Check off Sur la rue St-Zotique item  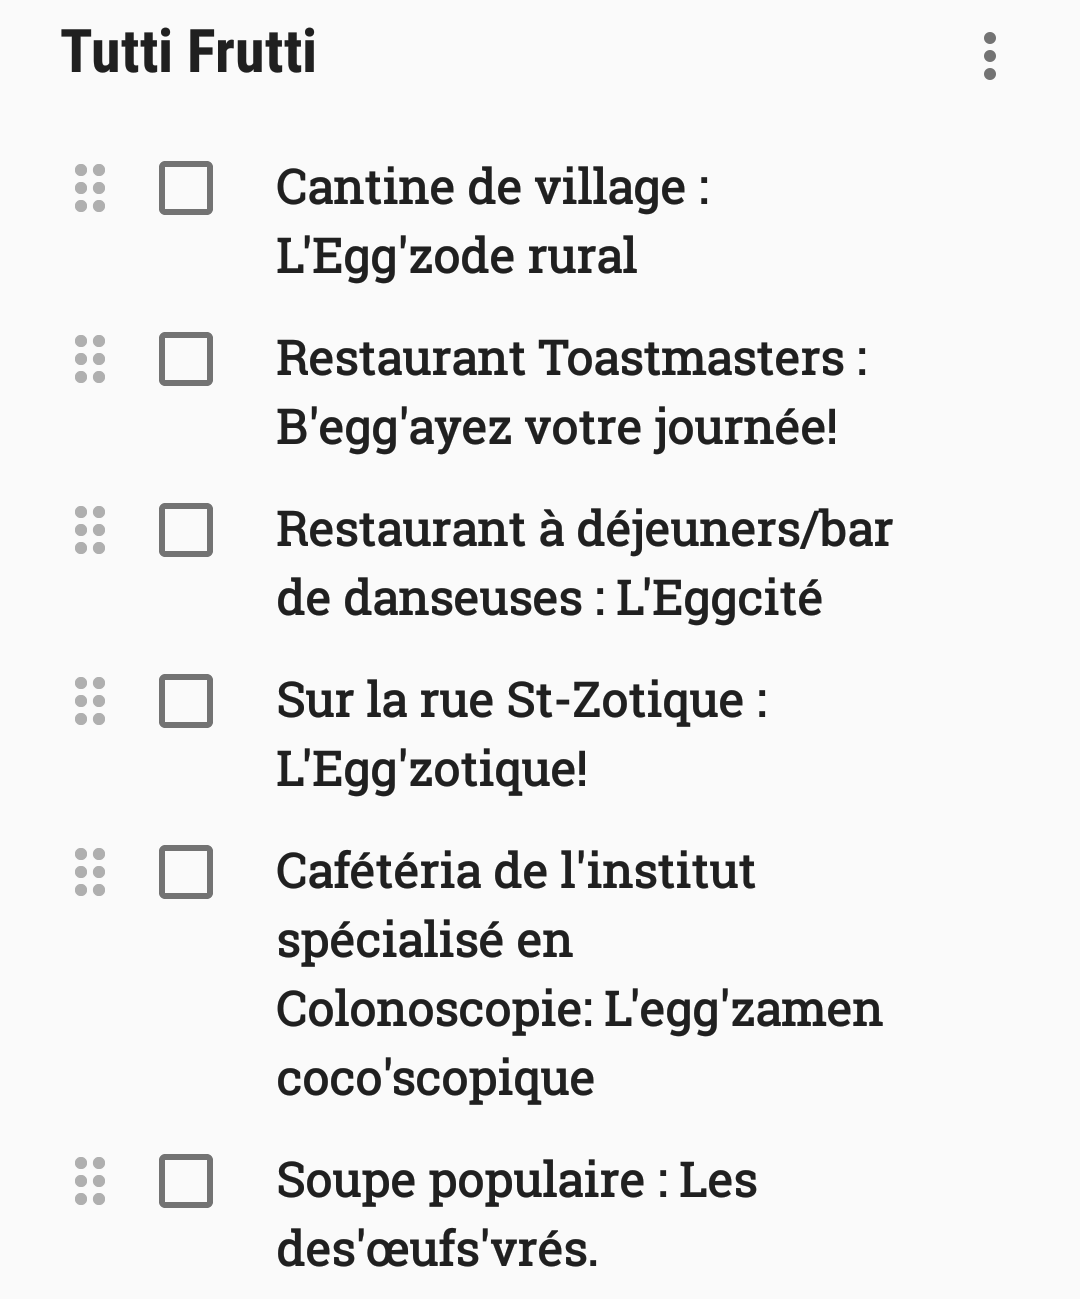[x=186, y=701]
